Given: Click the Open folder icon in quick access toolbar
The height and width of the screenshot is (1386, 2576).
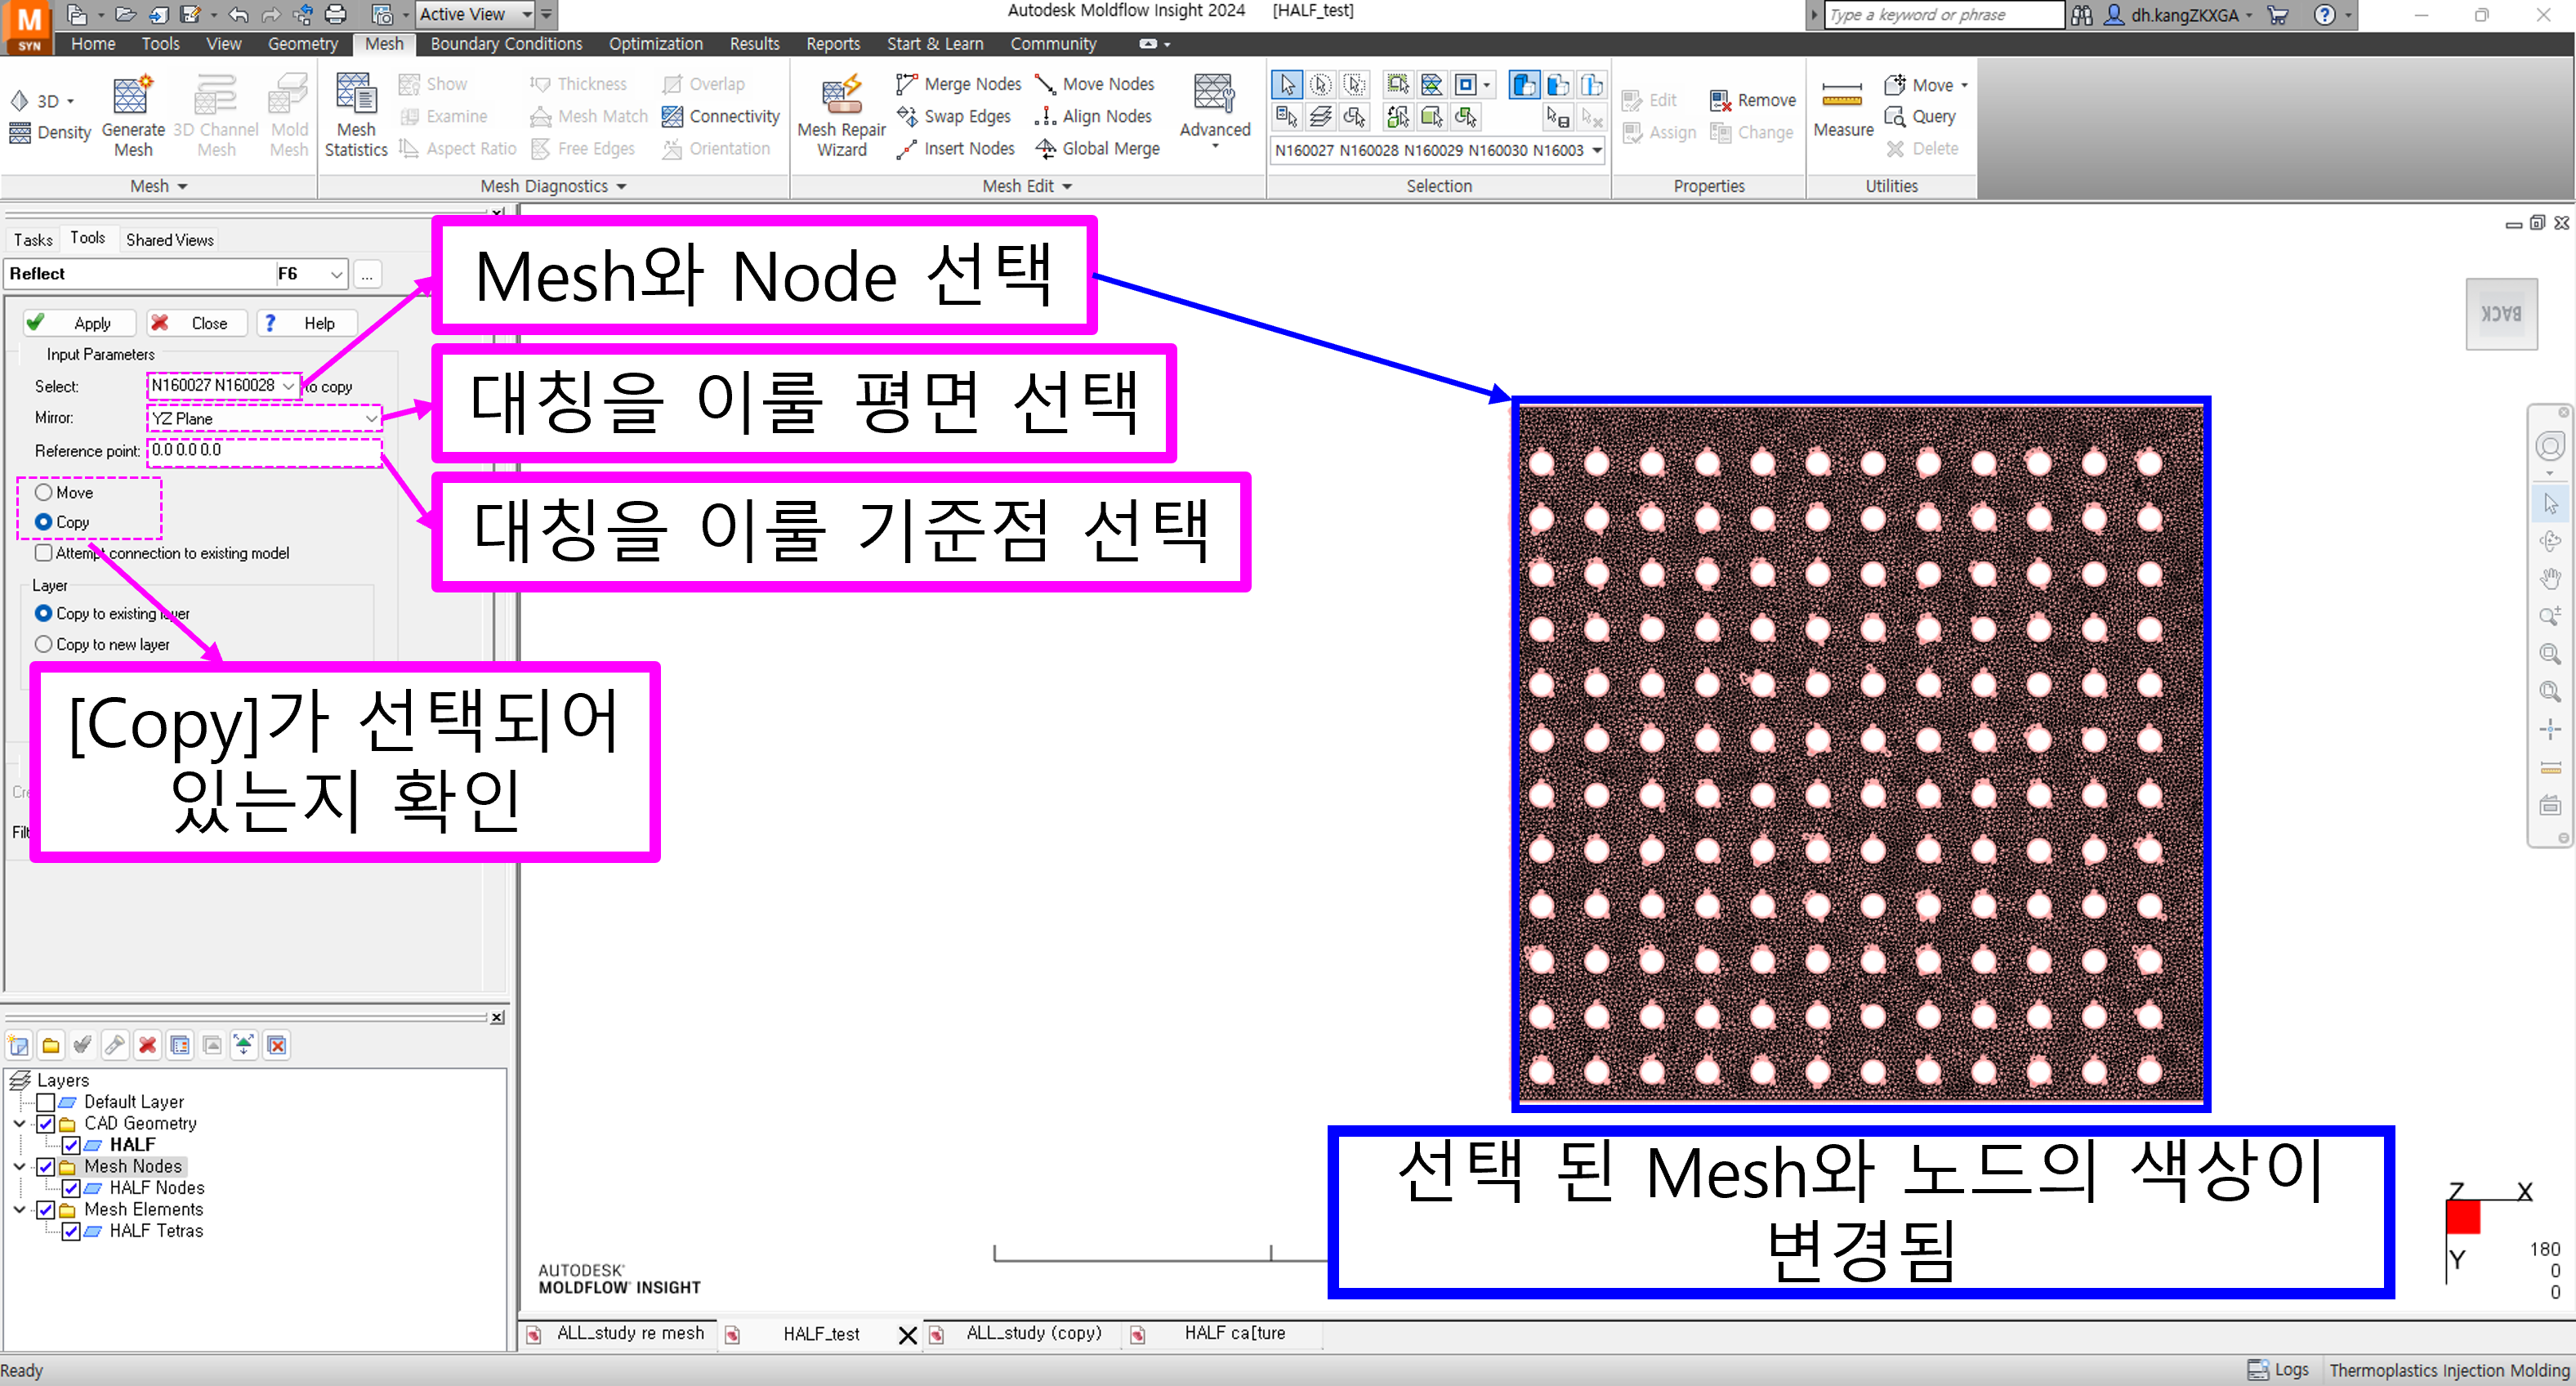Looking at the screenshot, I should [x=125, y=14].
